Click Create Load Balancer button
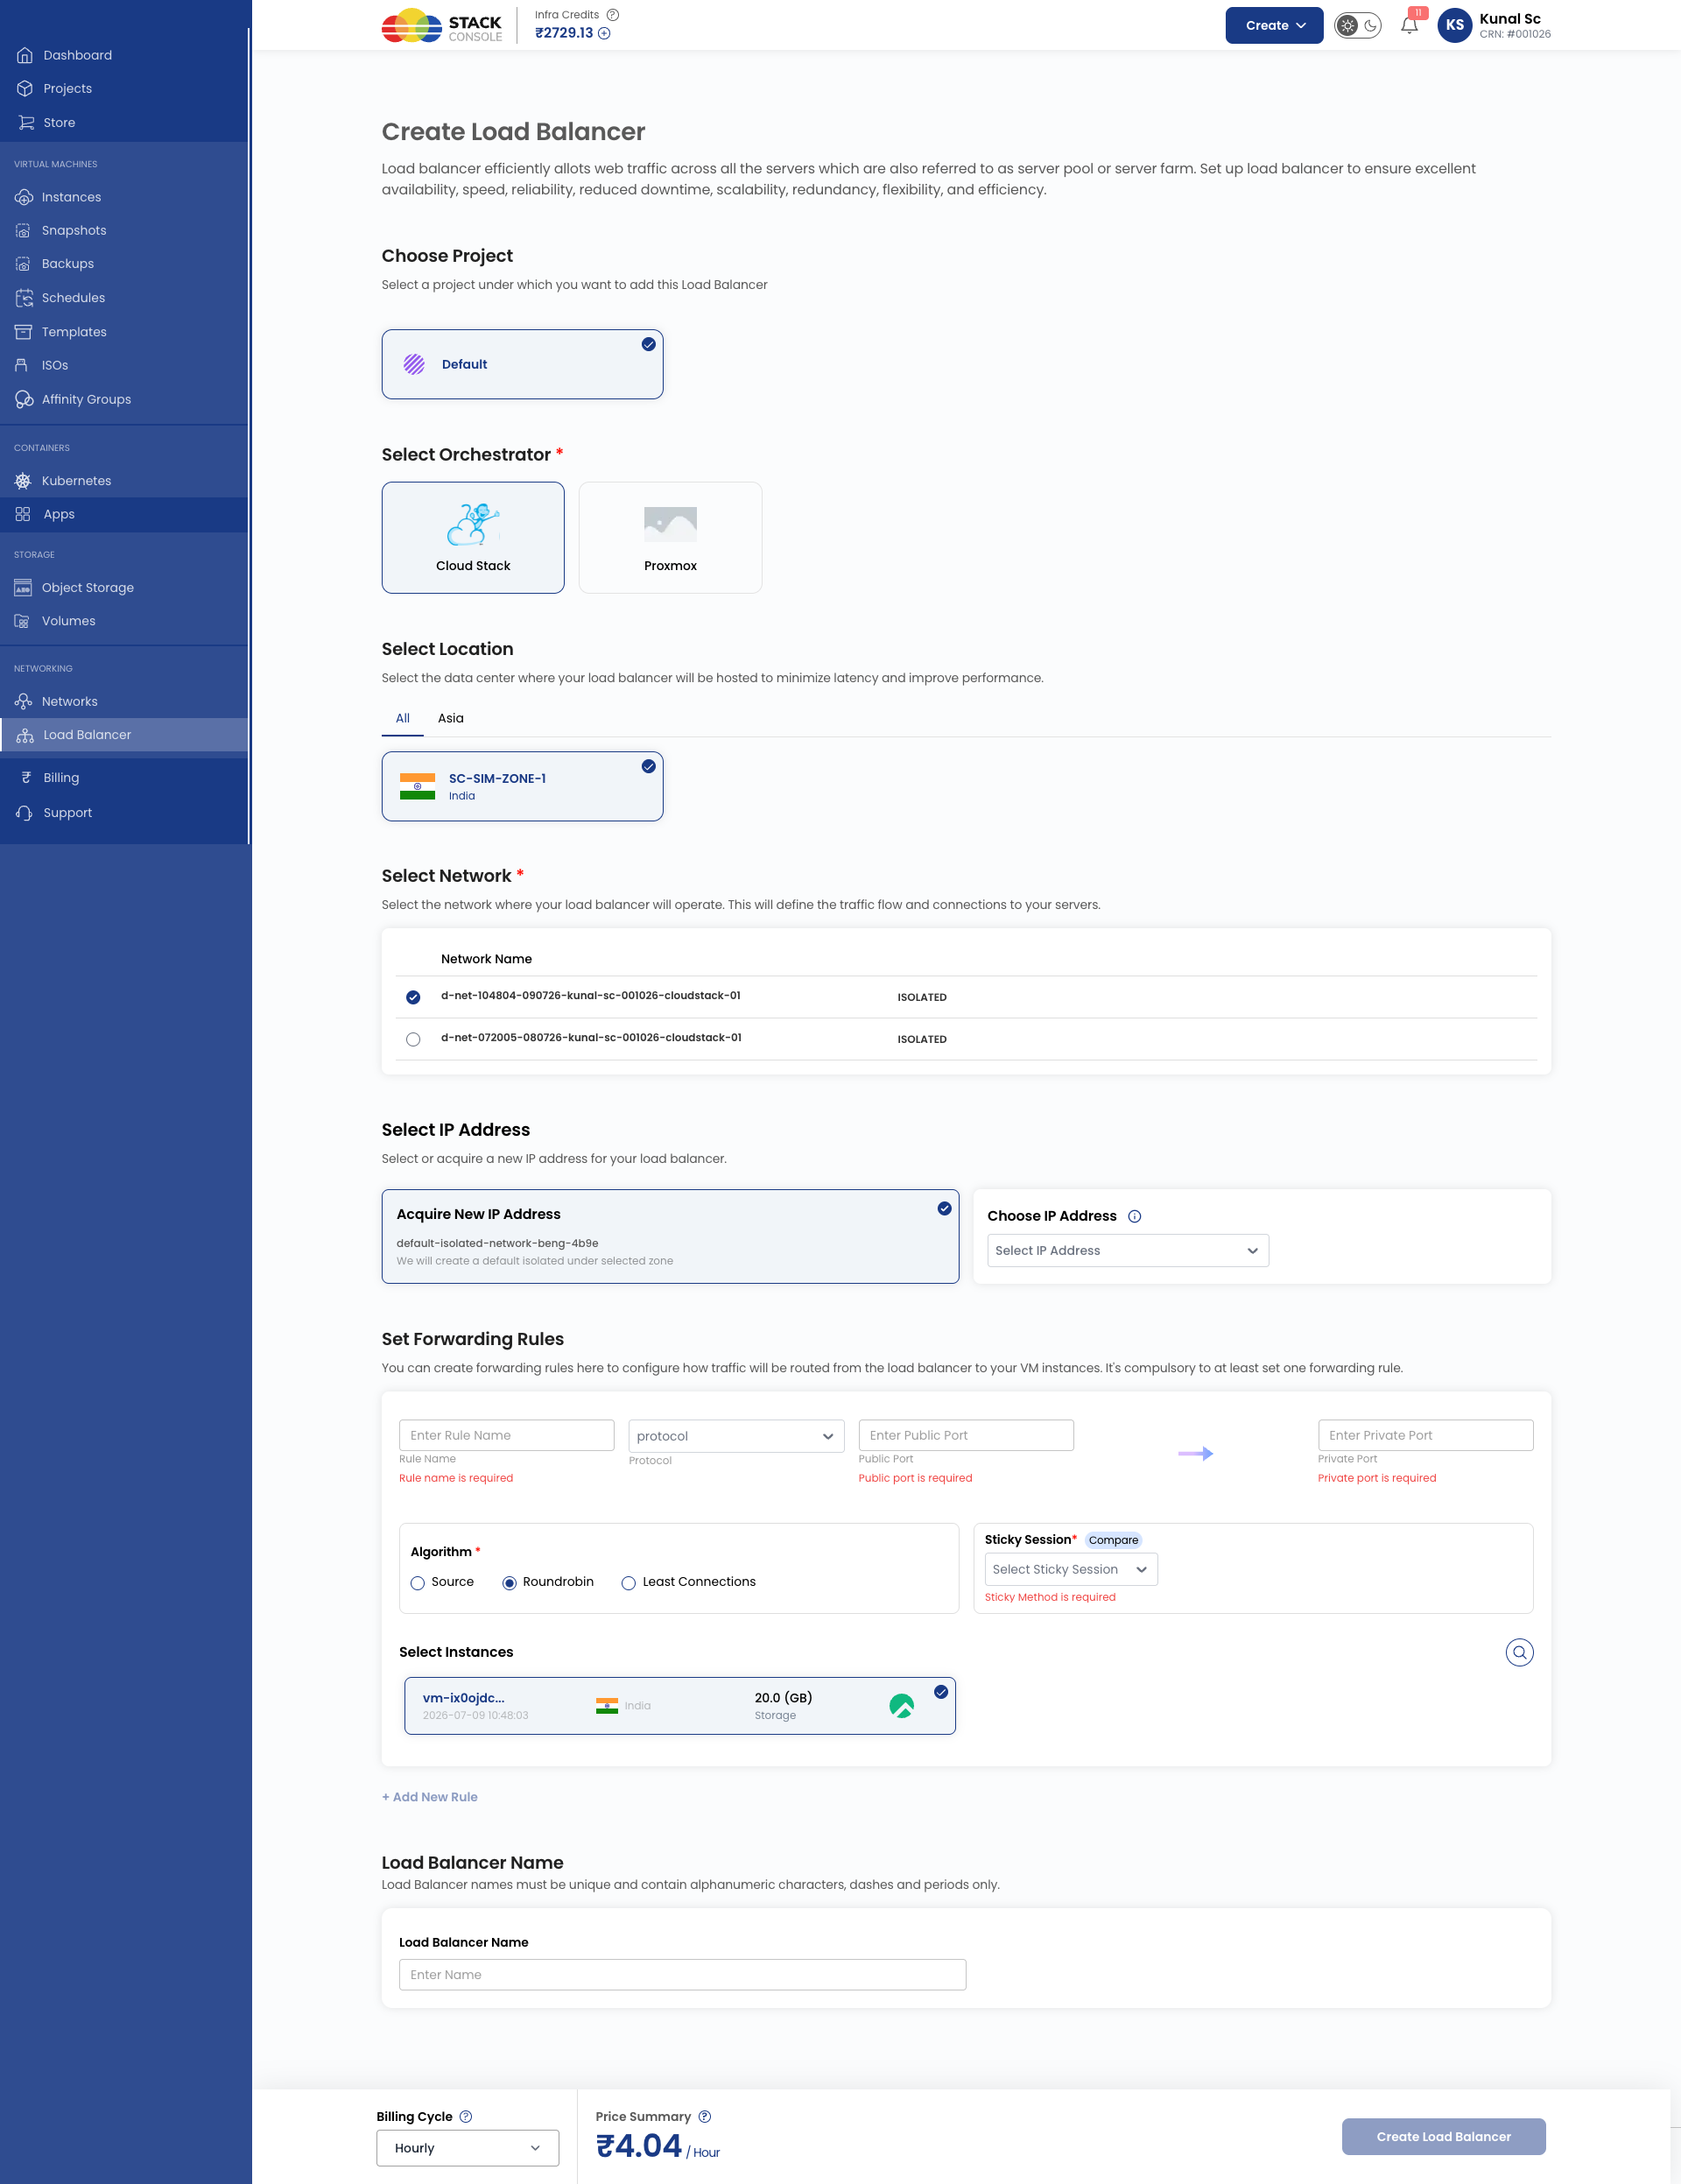Image resolution: width=1681 pixels, height=2184 pixels. click(x=1443, y=2137)
